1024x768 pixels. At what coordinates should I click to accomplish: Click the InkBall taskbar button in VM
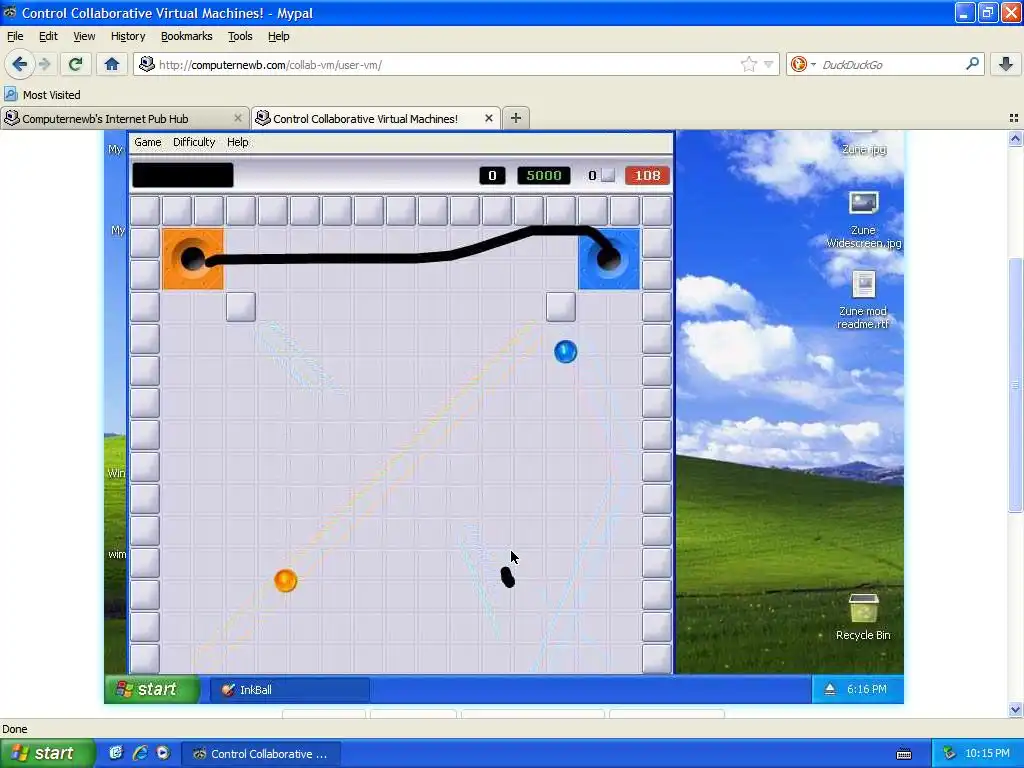coord(289,690)
